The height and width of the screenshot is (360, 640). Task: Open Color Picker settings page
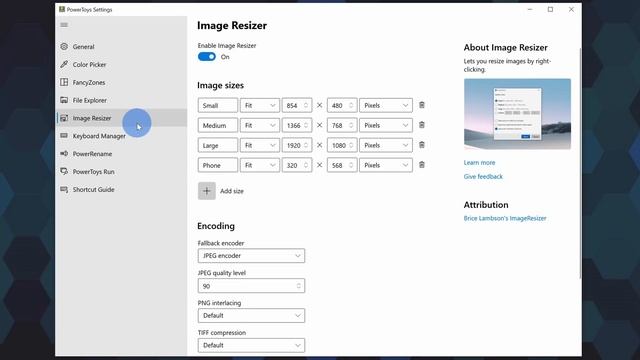pyautogui.click(x=121, y=64)
